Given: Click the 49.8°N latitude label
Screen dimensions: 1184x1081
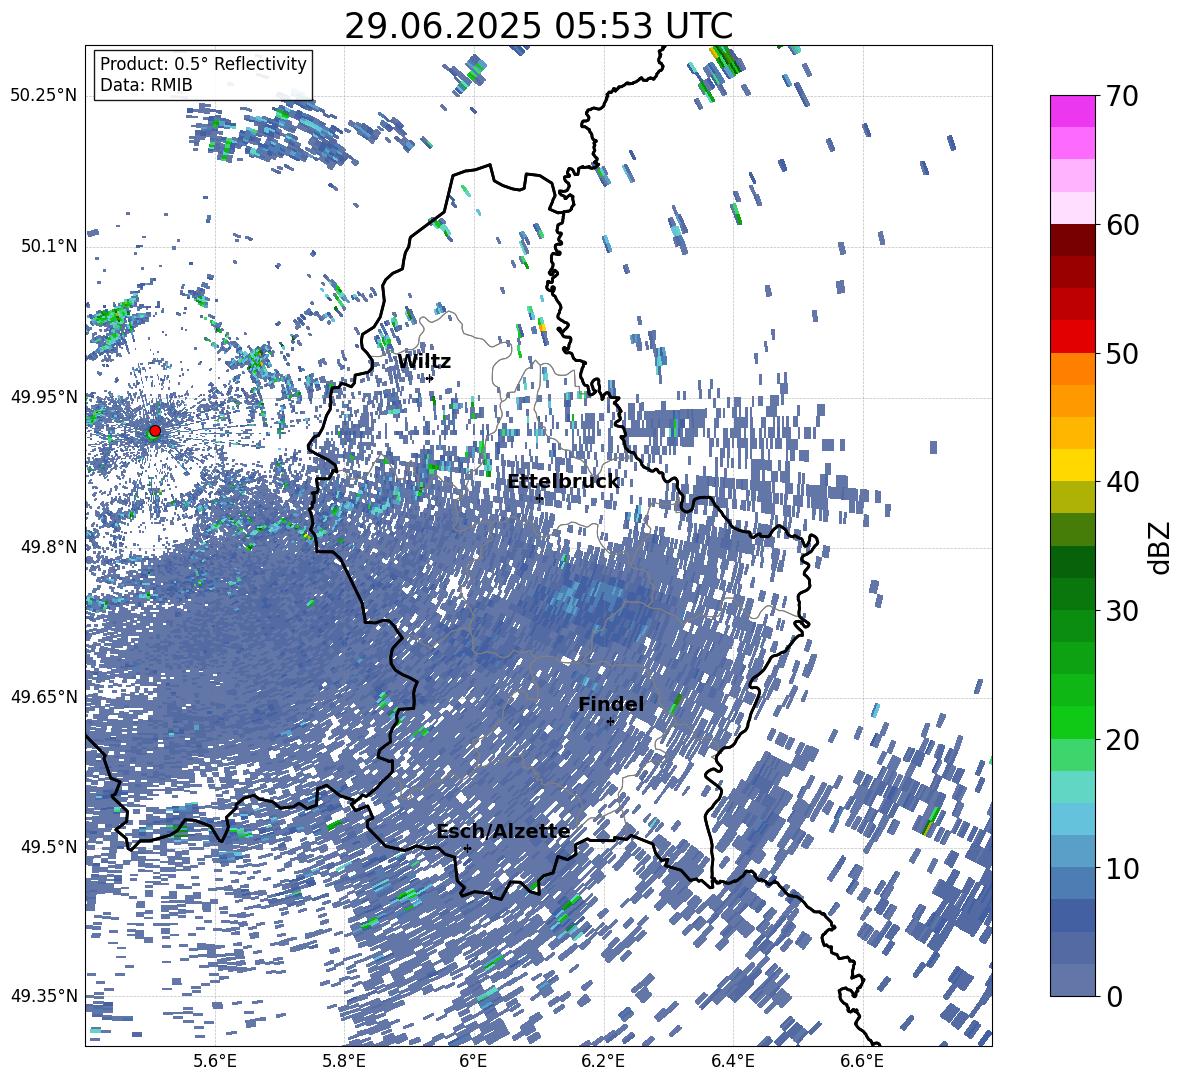Looking at the screenshot, I should pos(50,547).
